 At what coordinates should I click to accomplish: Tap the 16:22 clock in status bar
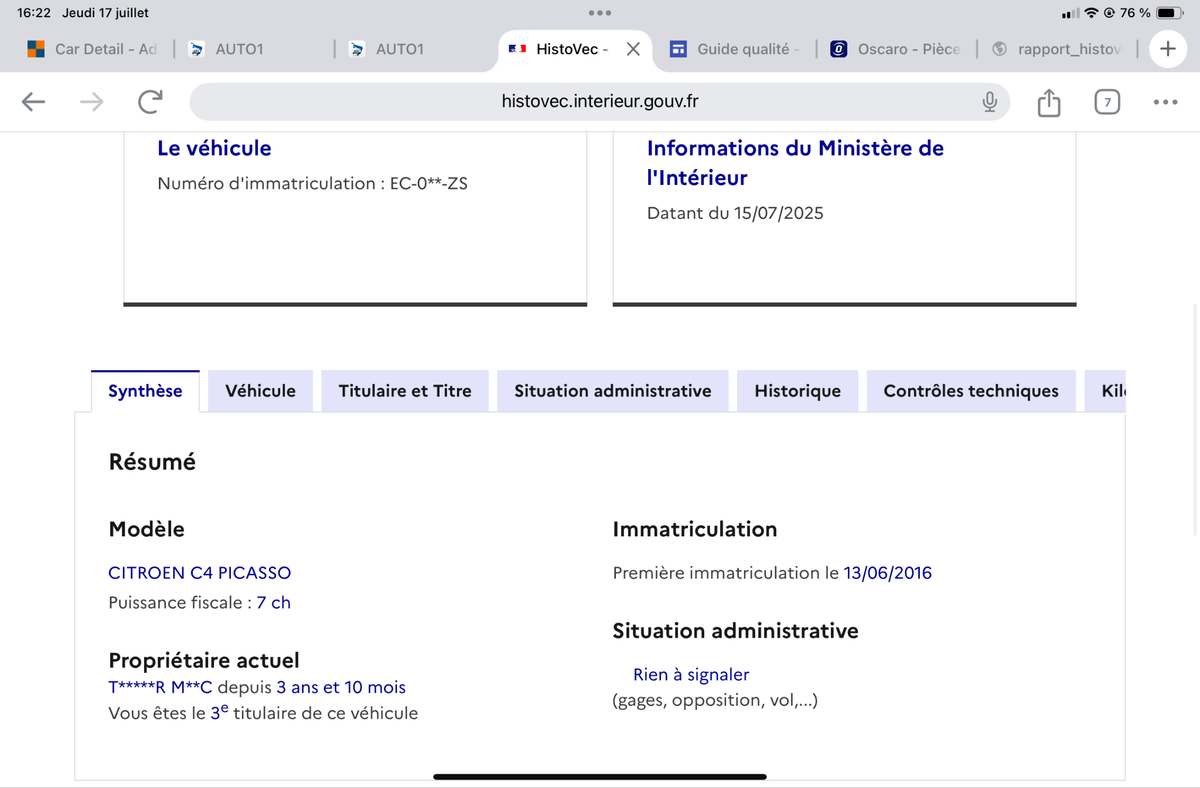(34, 13)
